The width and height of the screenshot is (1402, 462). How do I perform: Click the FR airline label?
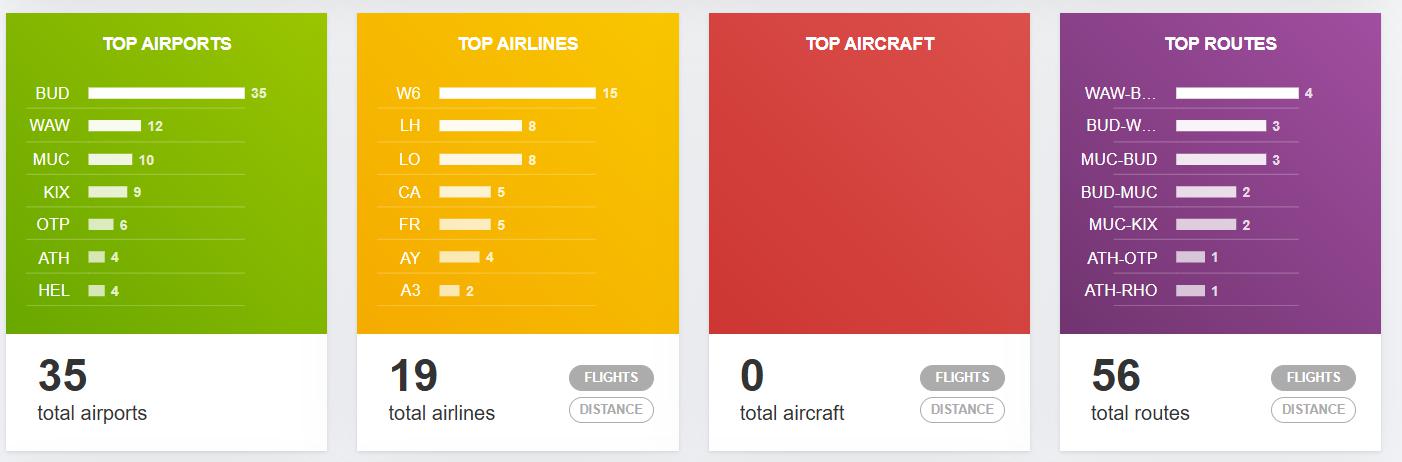[409, 225]
